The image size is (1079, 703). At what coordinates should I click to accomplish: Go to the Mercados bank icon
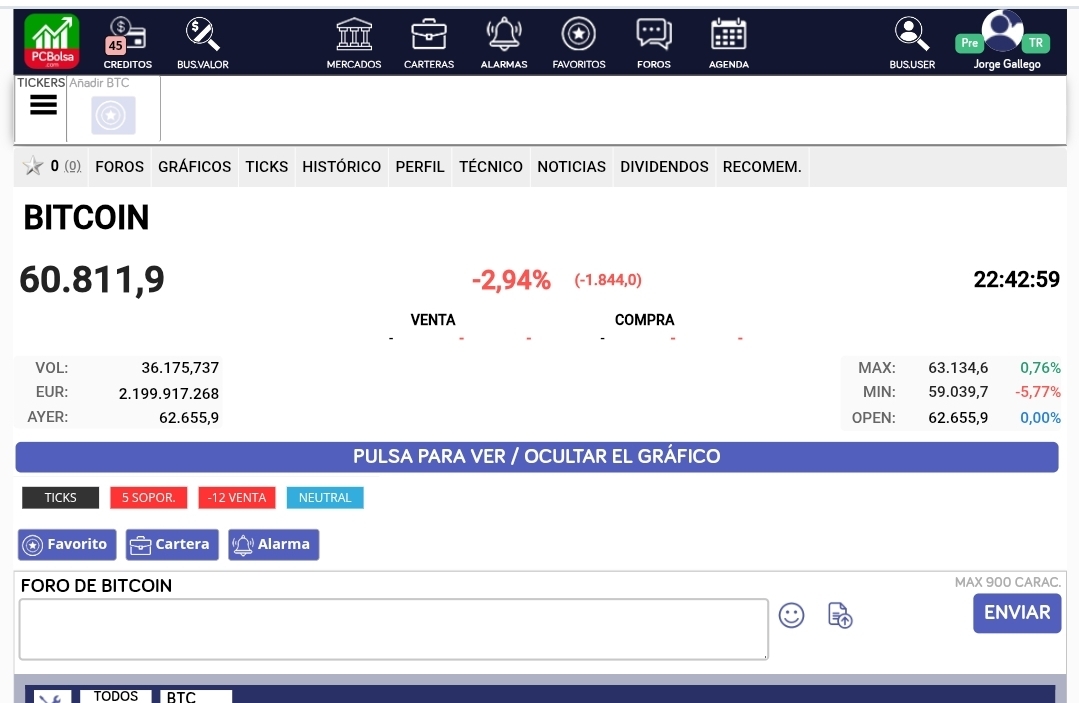[x=354, y=34]
